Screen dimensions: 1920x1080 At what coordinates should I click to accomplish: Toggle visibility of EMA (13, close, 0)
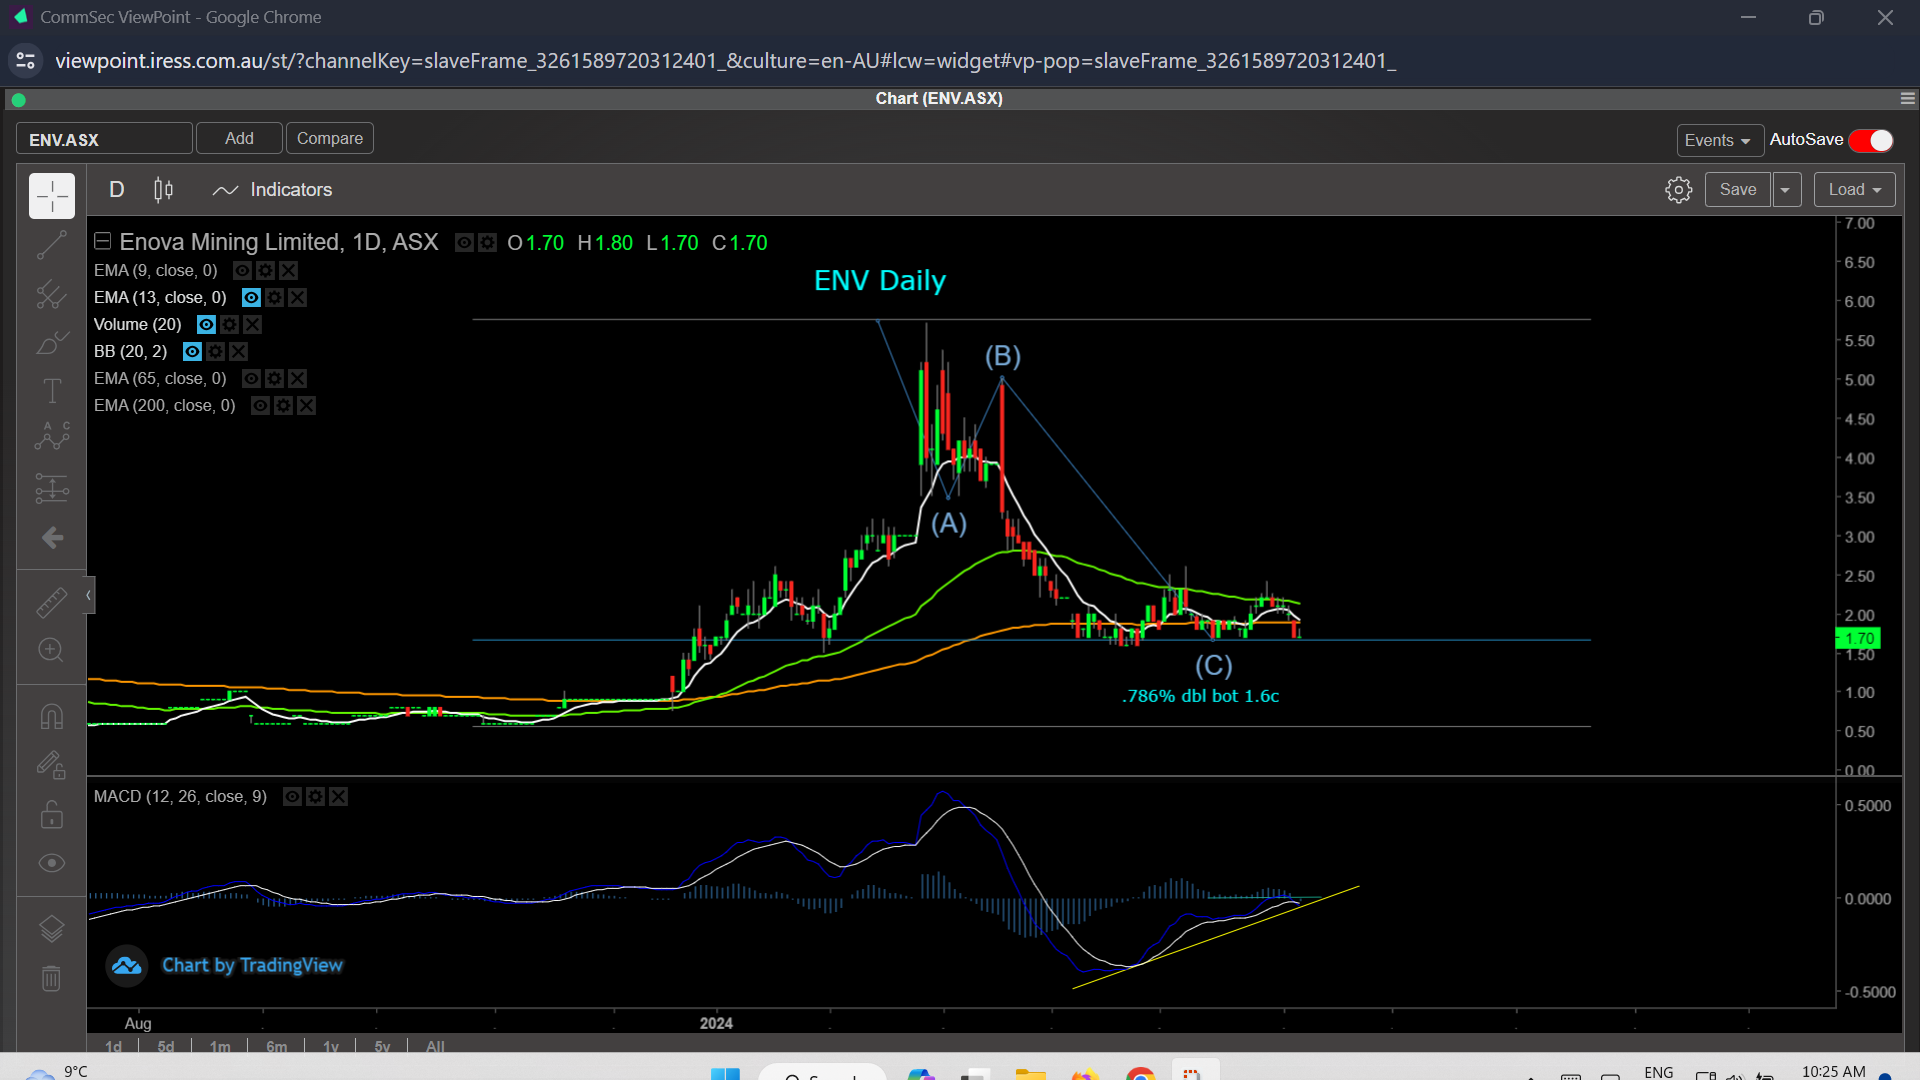[x=251, y=297]
